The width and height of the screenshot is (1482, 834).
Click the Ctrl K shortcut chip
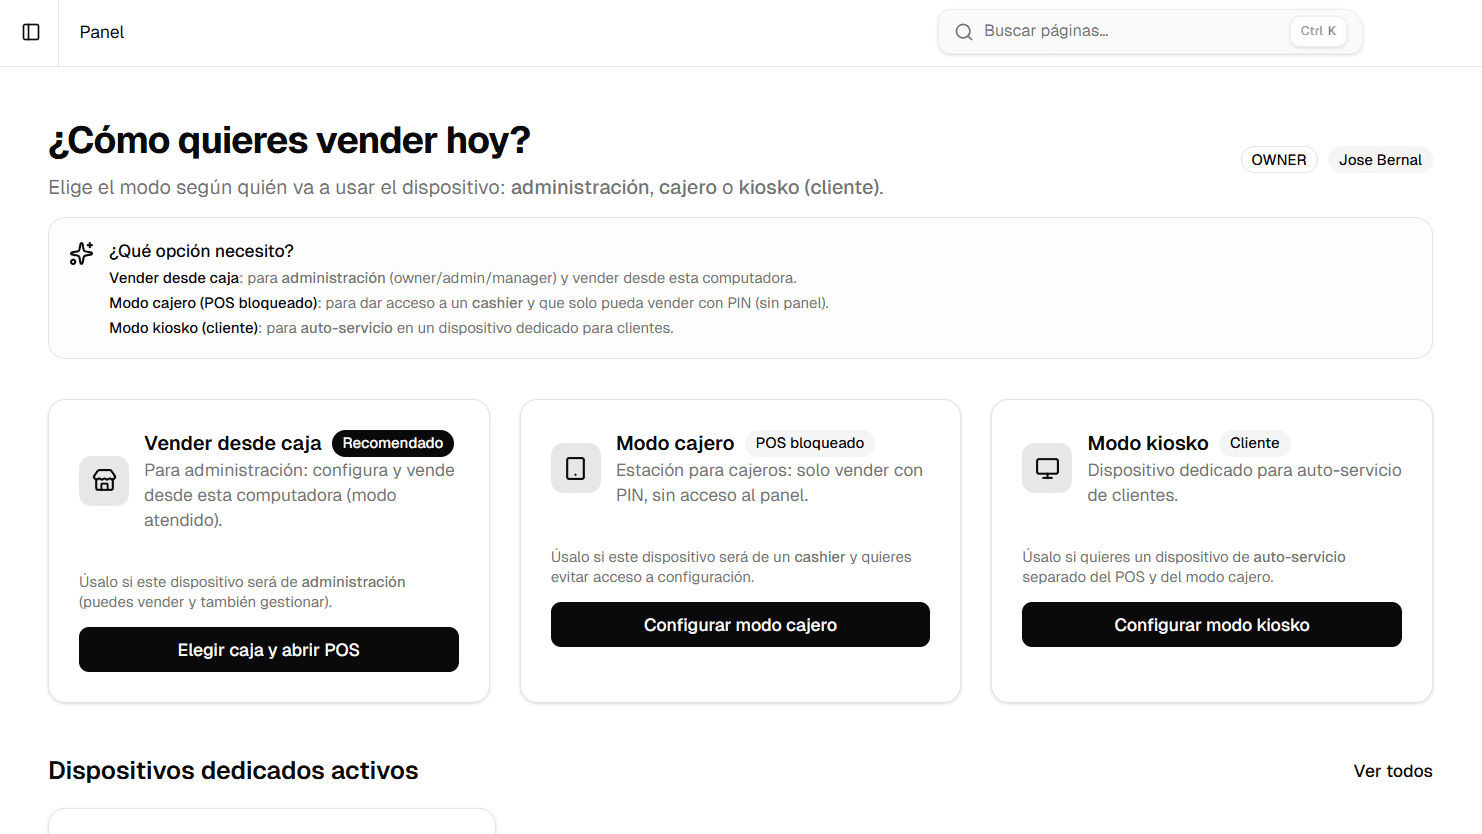(x=1317, y=30)
